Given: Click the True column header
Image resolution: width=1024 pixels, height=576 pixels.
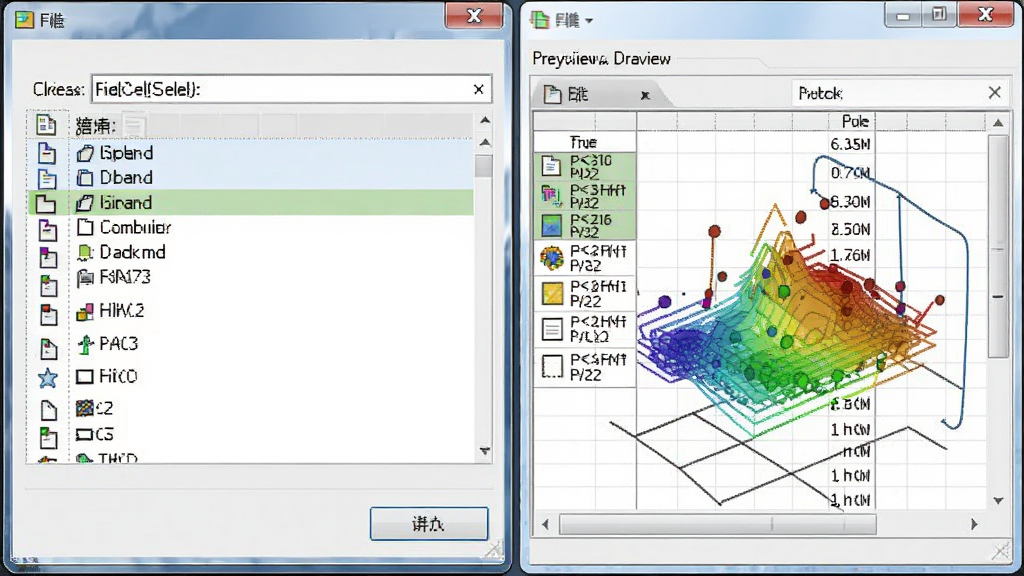Looking at the screenshot, I should pos(584,142).
